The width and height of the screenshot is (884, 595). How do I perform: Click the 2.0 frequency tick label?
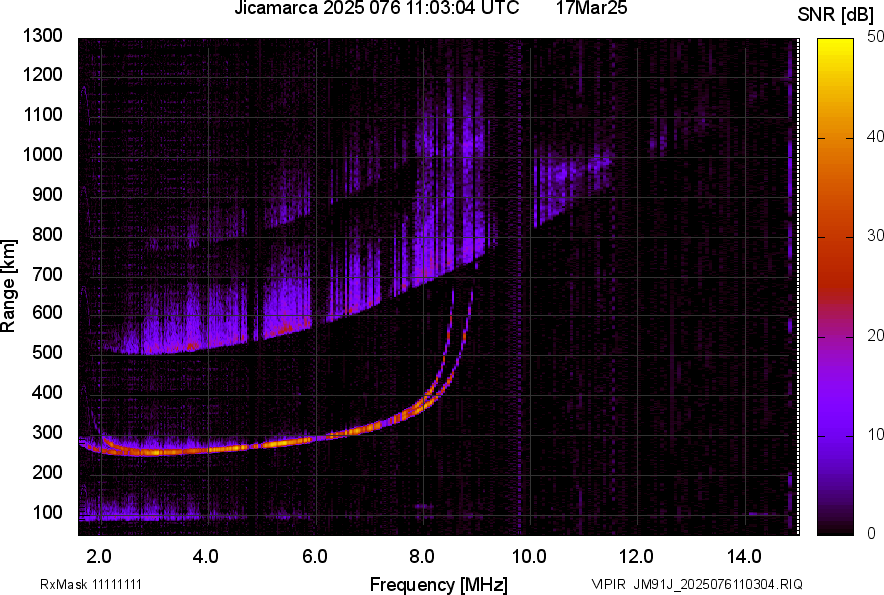(x=100, y=556)
